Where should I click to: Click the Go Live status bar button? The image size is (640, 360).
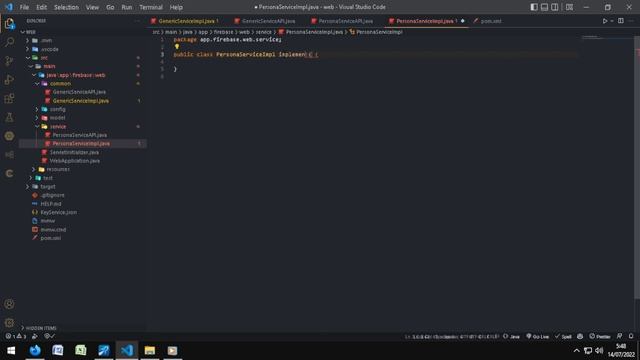click(x=538, y=336)
